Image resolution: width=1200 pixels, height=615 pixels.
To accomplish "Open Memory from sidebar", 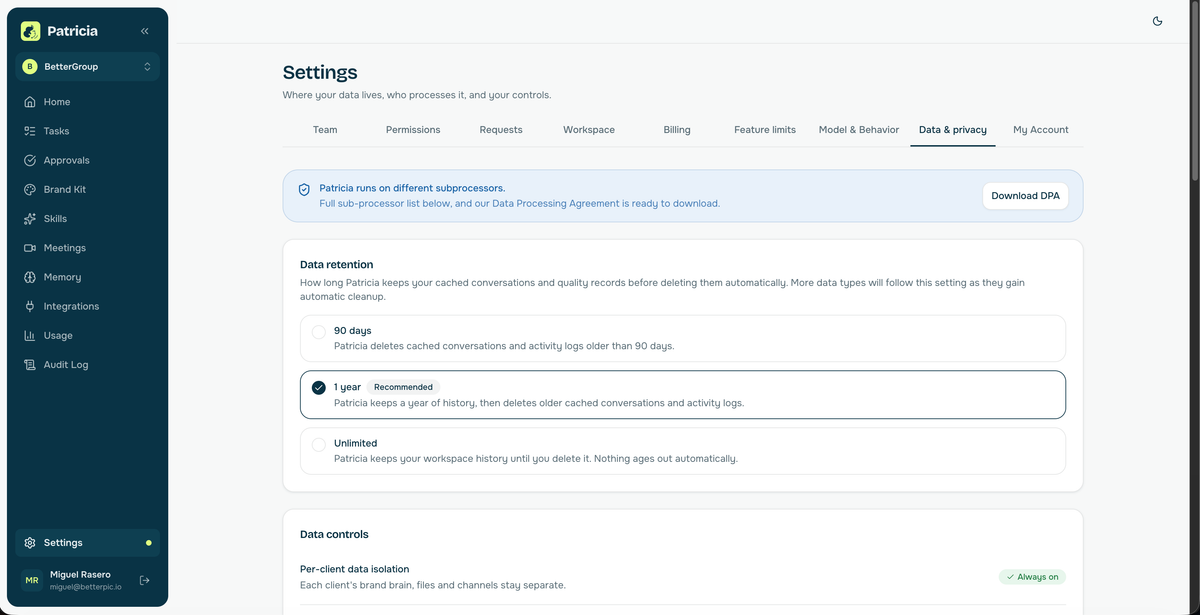I will (x=87, y=277).
